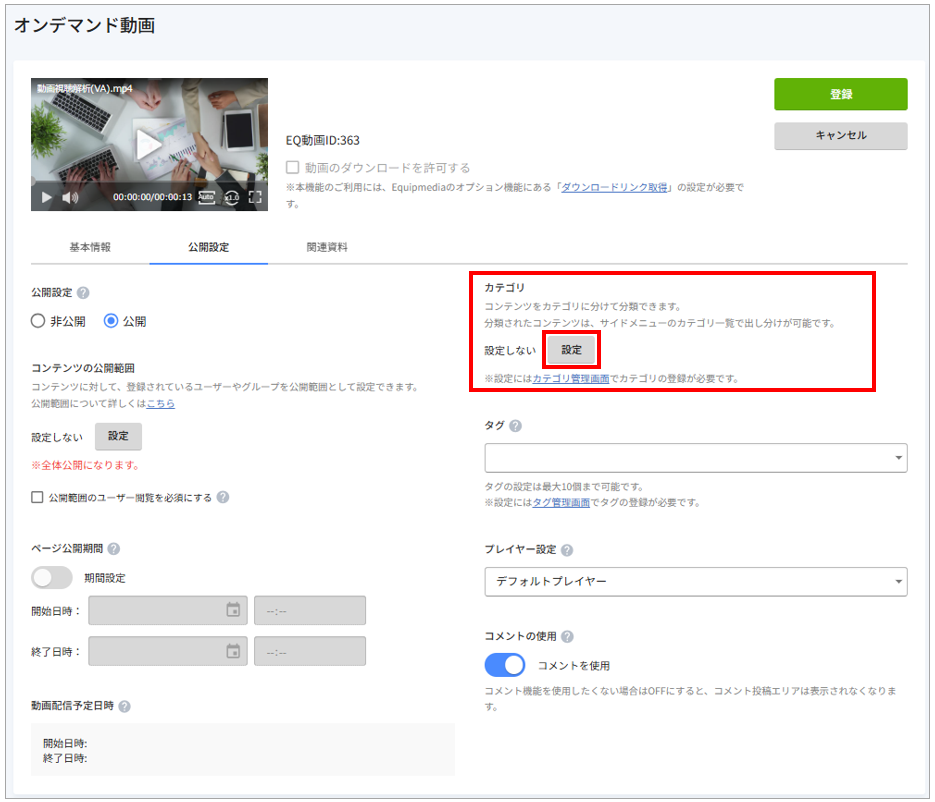Click 設定 button under カテゴリ

point(571,350)
